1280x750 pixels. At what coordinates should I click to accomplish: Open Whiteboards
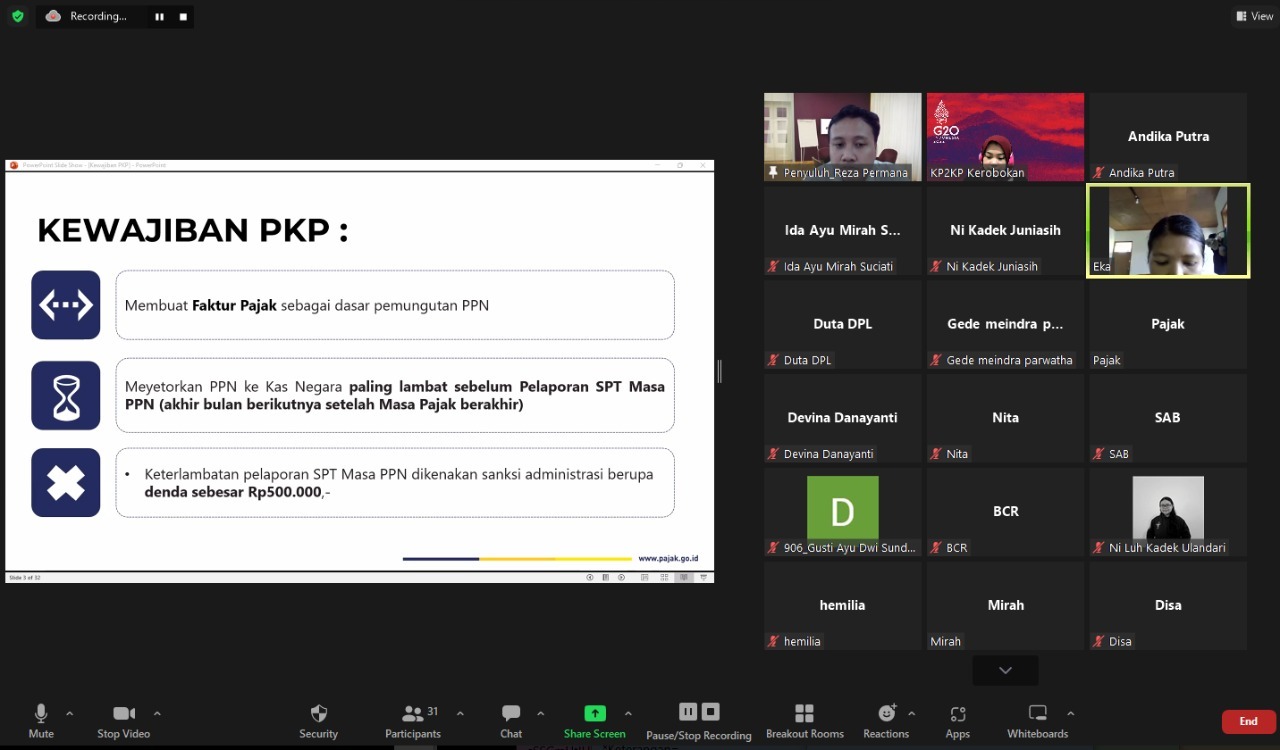1038,721
